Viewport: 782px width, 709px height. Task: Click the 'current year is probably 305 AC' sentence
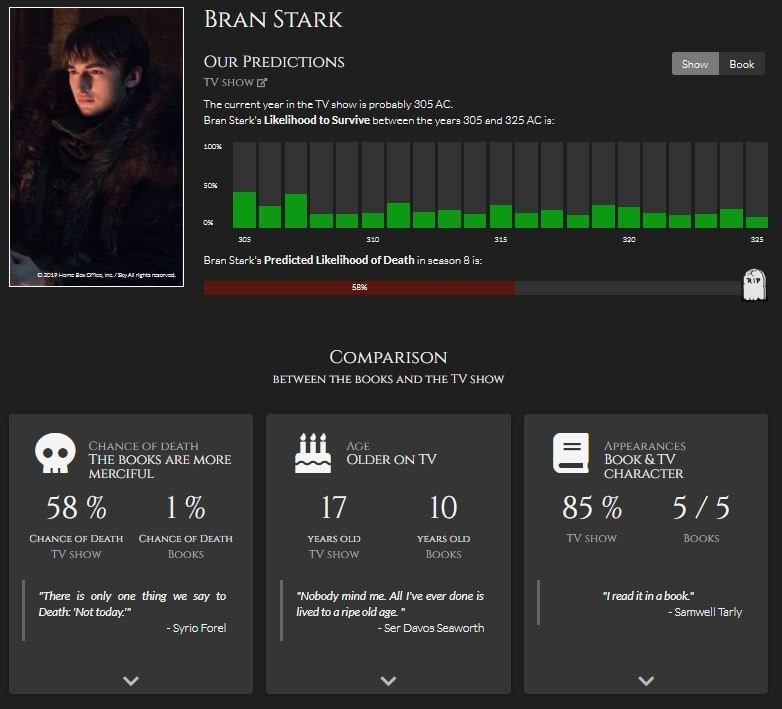pyautogui.click(x=328, y=104)
